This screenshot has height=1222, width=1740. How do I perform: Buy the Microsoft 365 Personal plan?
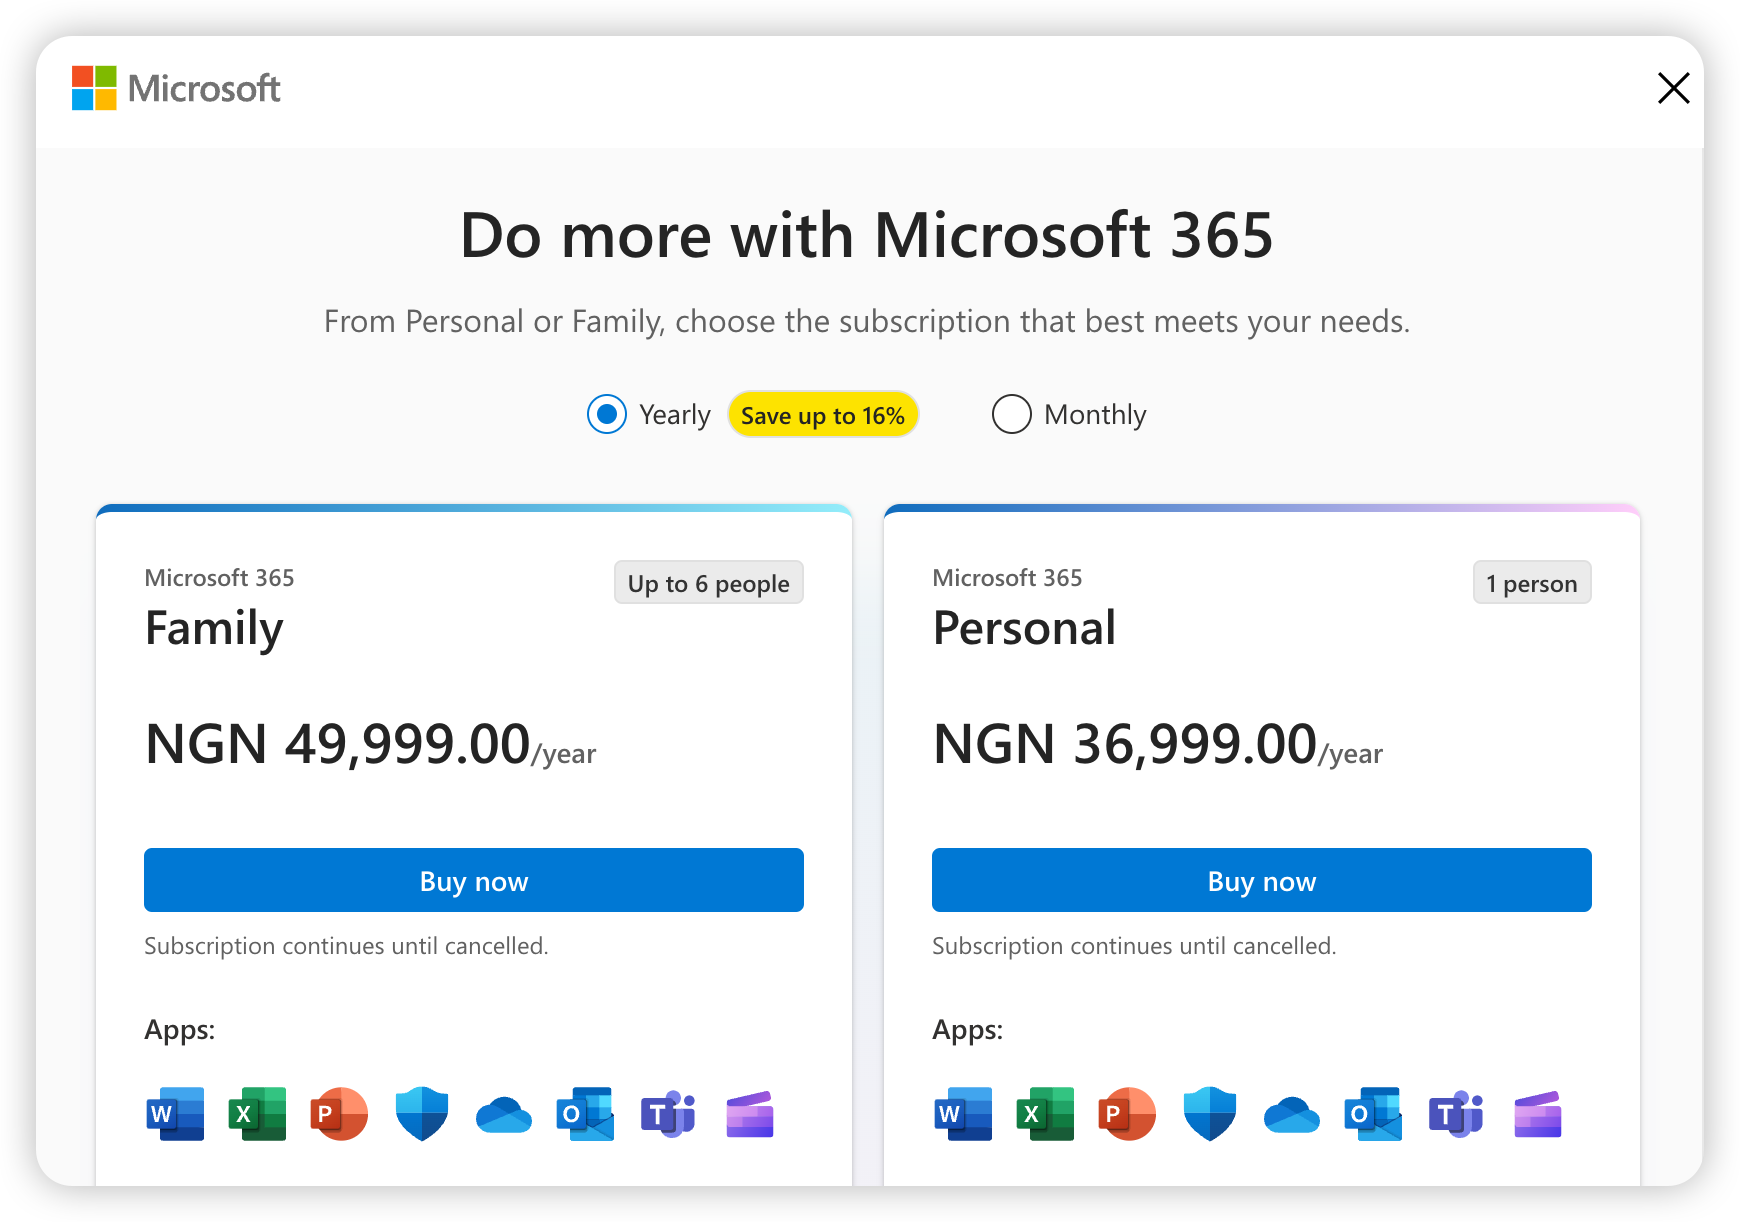[x=1262, y=880]
